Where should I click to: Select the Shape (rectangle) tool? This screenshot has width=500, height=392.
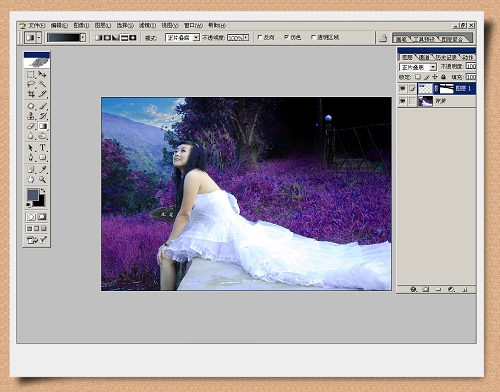[42, 157]
